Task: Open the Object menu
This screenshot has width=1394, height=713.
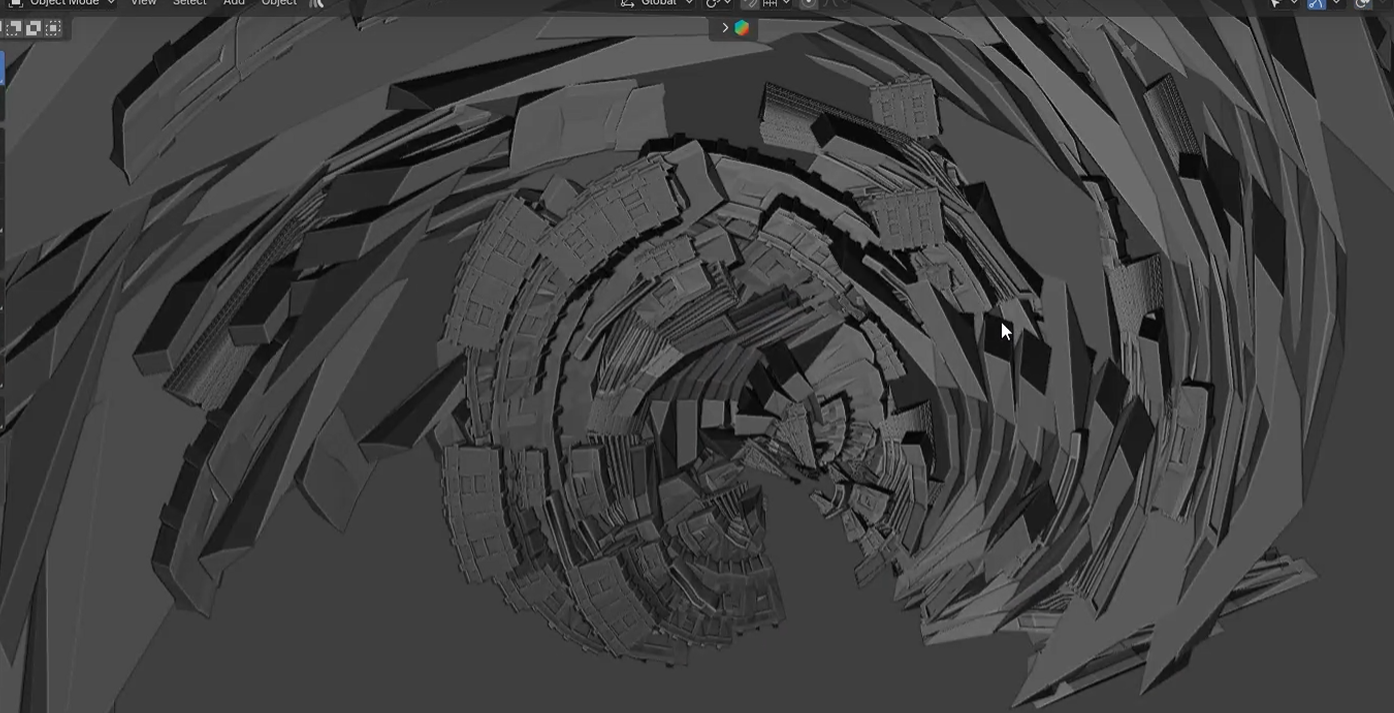Action: click(x=278, y=3)
